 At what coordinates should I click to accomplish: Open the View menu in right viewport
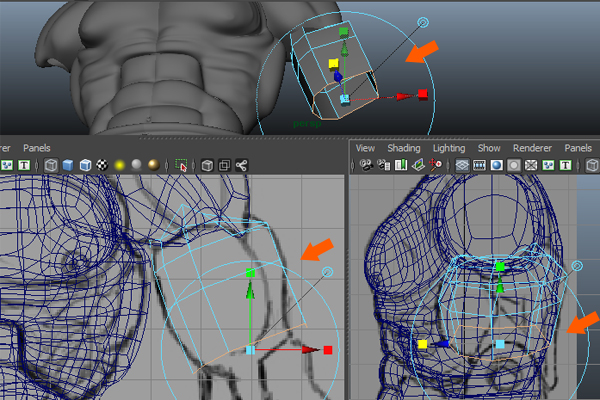pos(365,147)
